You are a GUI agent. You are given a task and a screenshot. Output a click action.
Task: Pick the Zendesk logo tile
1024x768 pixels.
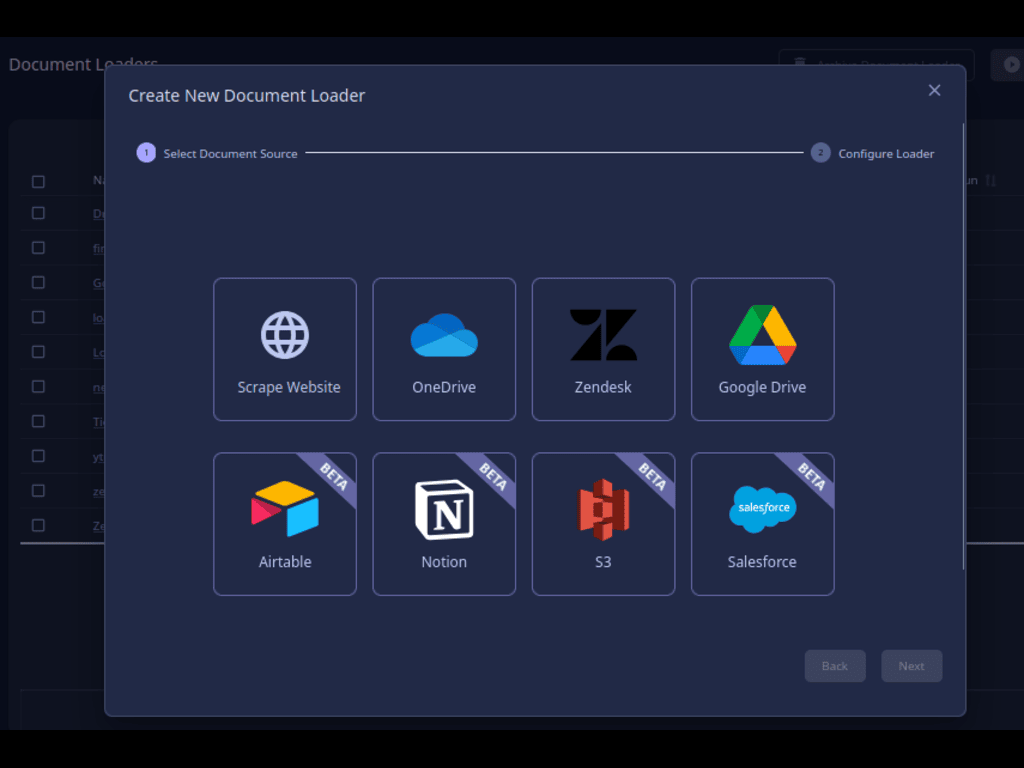tap(603, 335)
